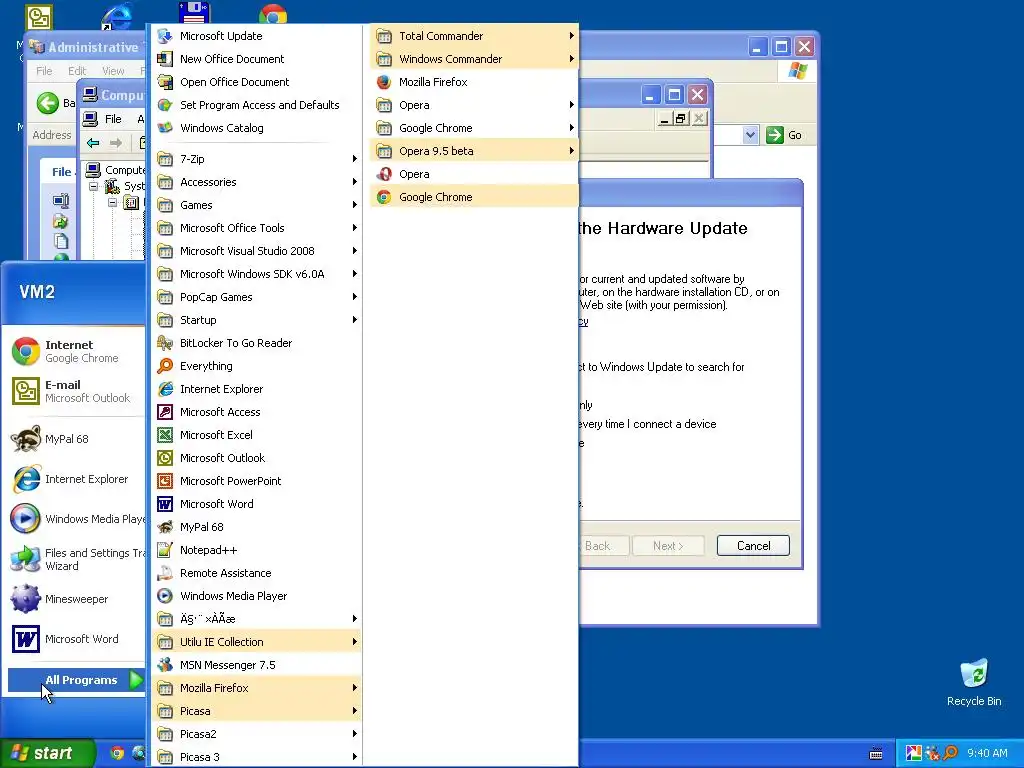
Task: Launch Notepad++
Action: [x=256, y=550]
